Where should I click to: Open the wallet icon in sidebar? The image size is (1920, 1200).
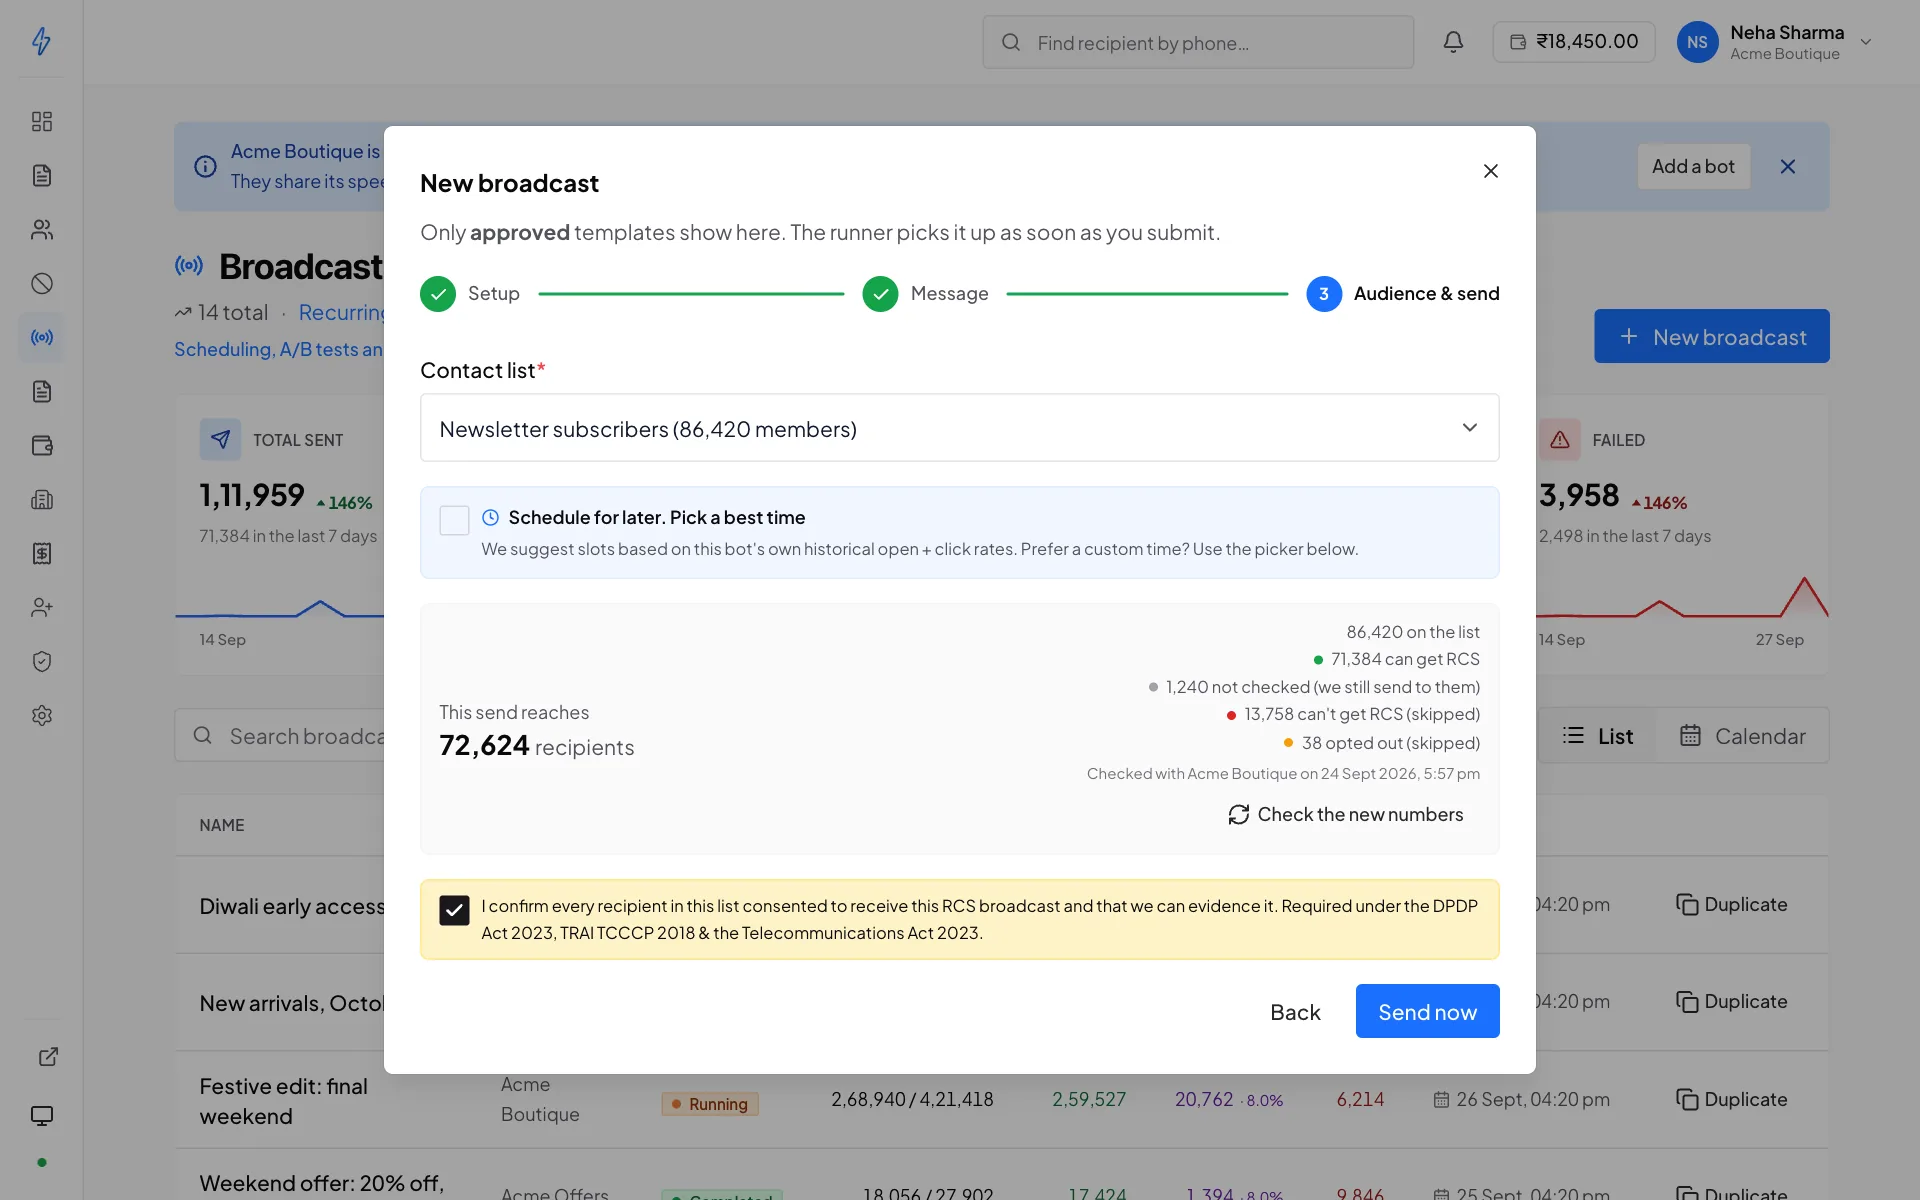point(41,445)
